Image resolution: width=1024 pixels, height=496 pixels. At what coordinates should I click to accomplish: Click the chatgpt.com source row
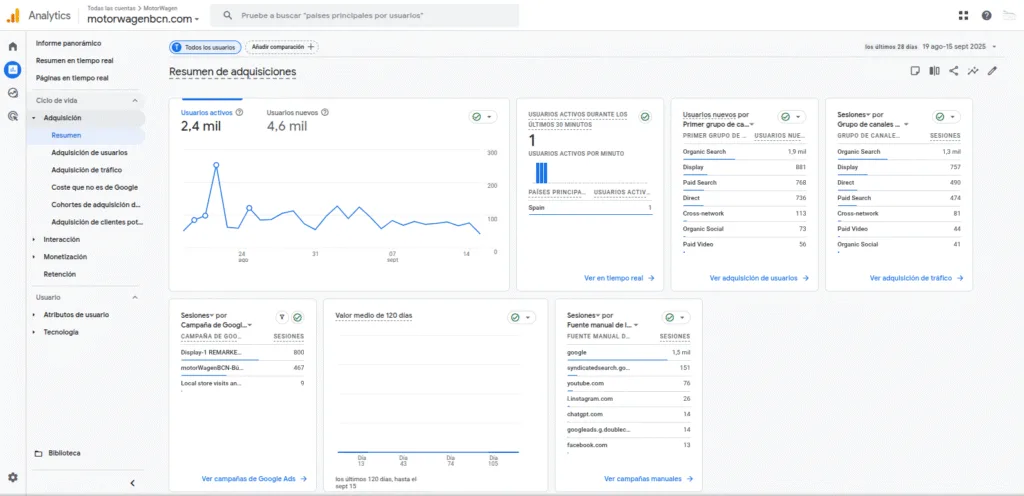[x=629, y=414]
